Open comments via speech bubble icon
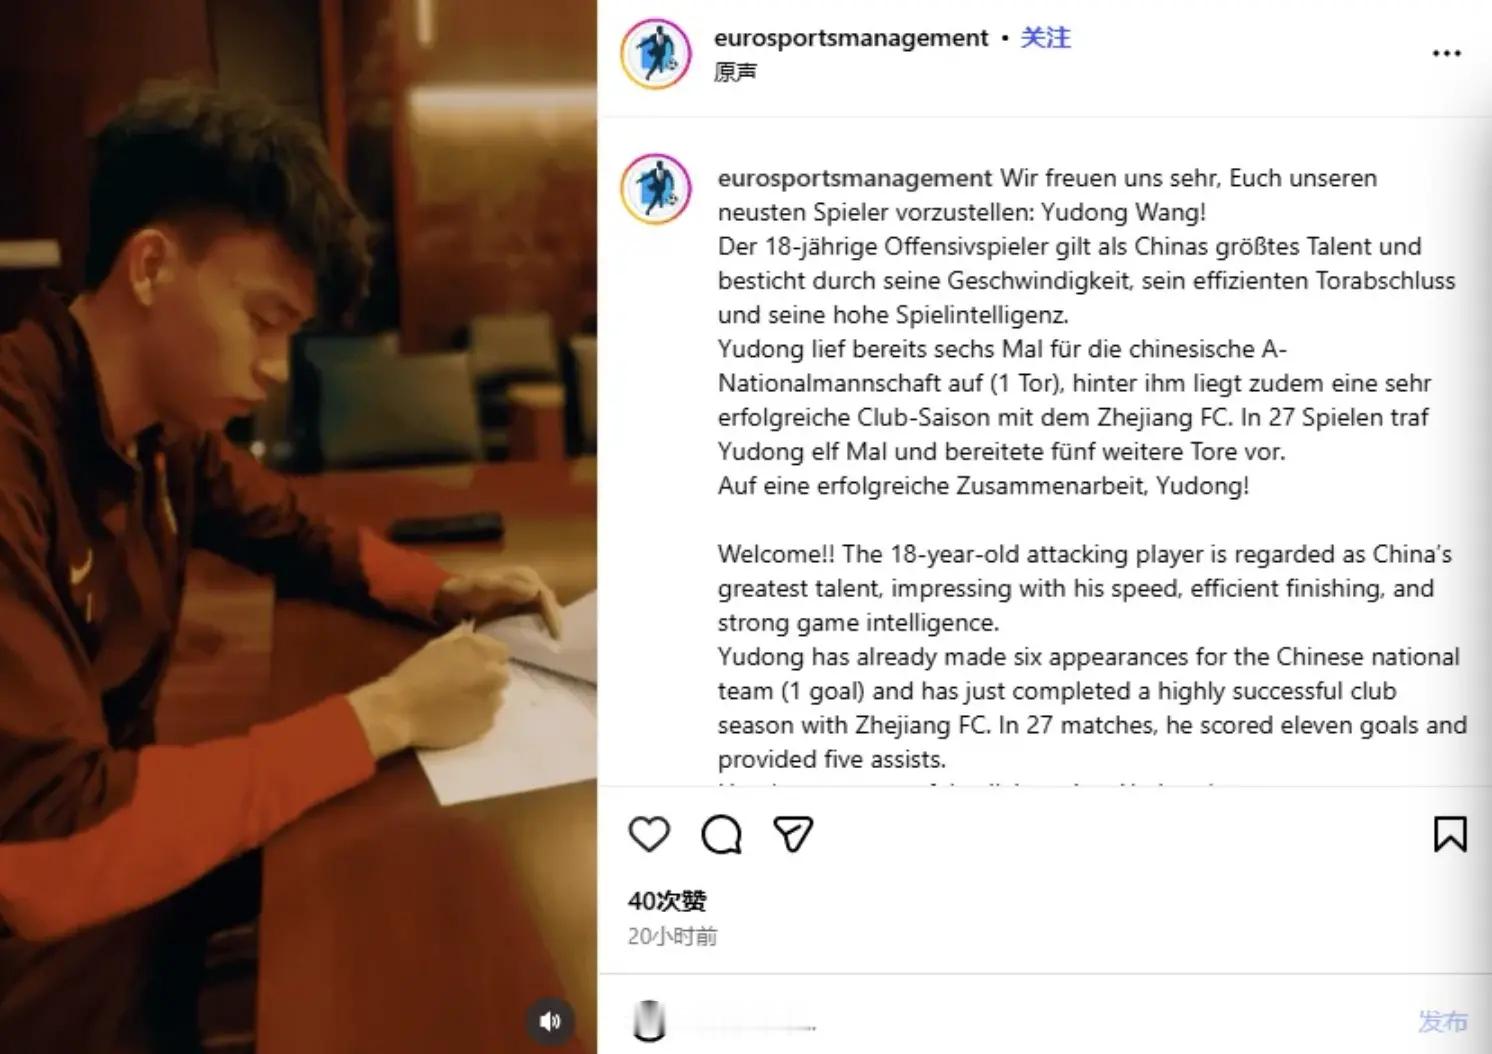 pos(721,834)
